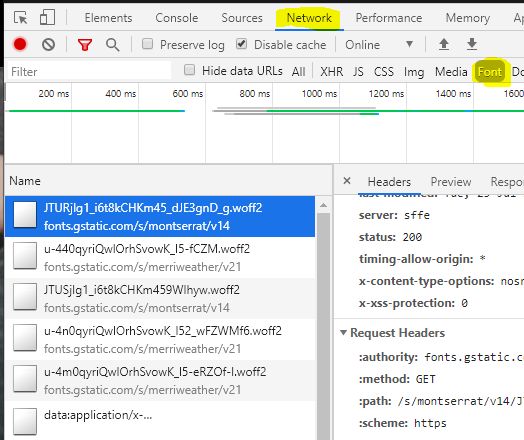Open the Performance tab
Image resolution: width=524 pixels, height=440 pixels.
pos(389,18)
